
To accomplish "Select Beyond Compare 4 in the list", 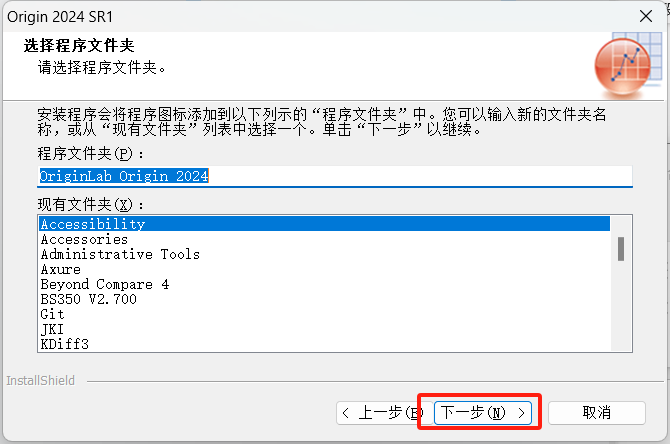I will click(x=324, y=284).
